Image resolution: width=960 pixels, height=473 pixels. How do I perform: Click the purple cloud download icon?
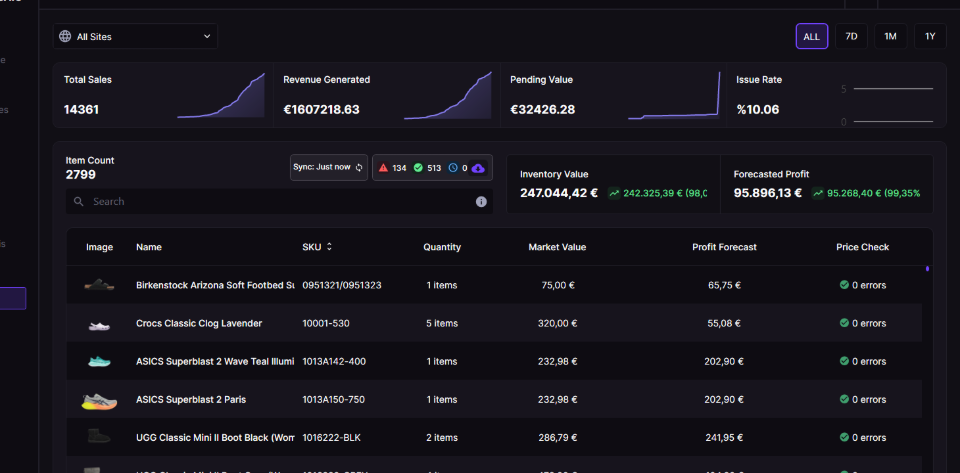(x=478, y=168)
